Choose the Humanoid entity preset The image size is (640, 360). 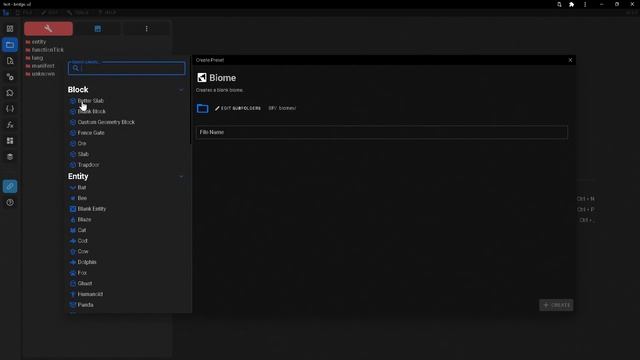[86, 294]
